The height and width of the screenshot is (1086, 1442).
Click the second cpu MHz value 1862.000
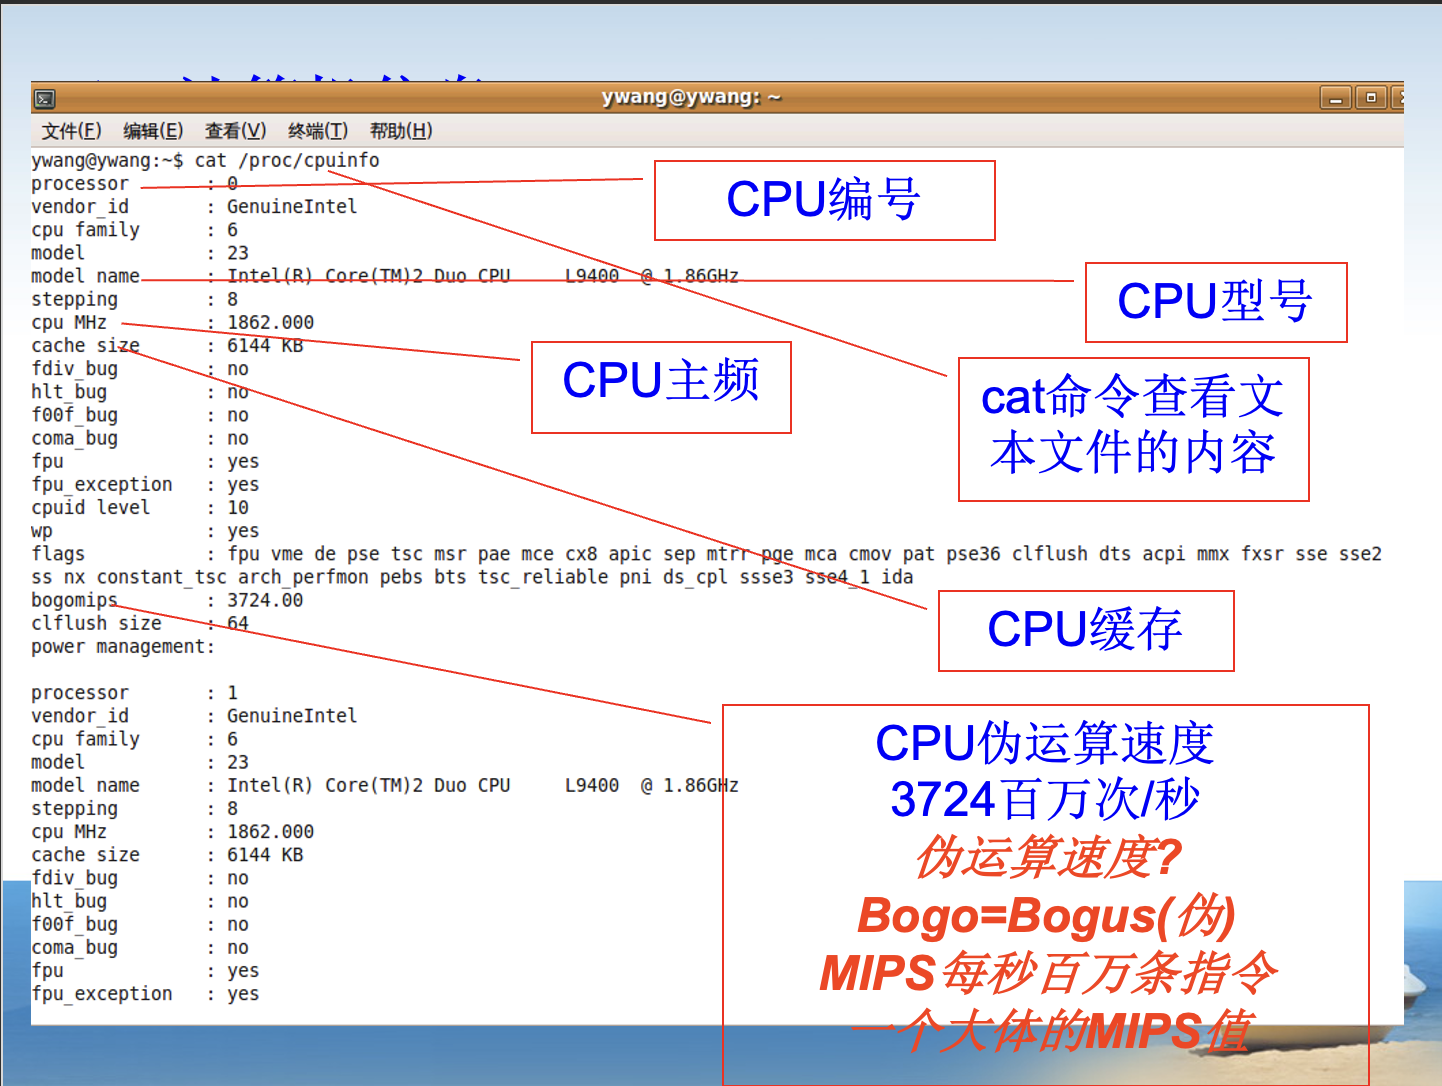(271, 832)
